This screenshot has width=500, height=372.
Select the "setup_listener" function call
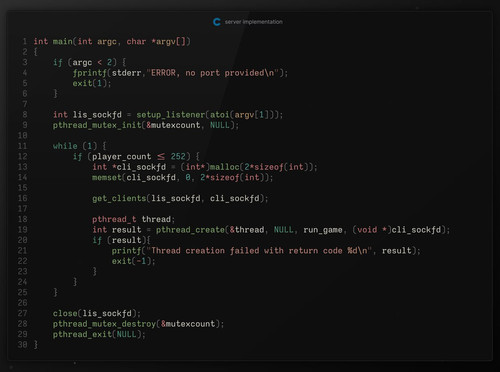[x=171, y=115]
